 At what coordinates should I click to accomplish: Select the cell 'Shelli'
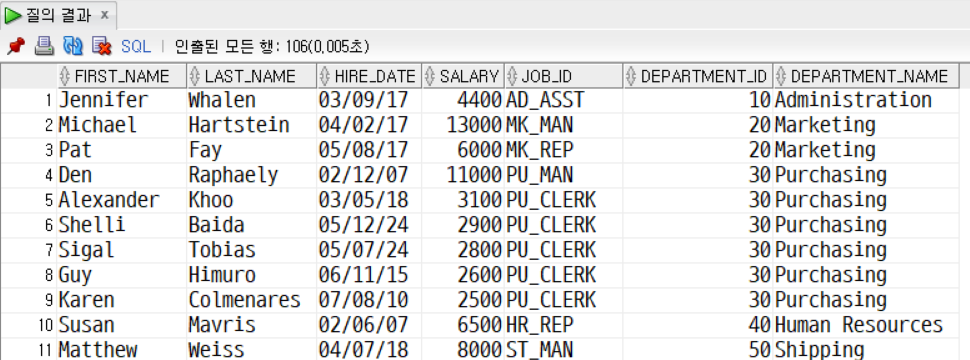click(x=122, y=225)
